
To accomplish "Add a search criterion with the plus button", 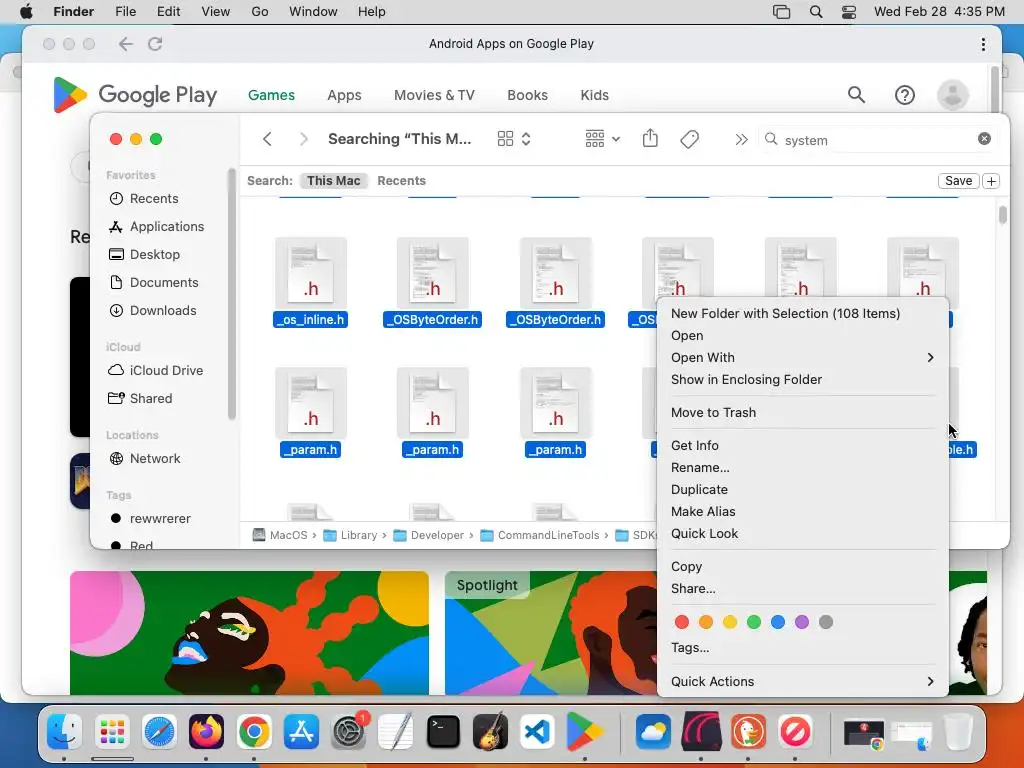I will (991, 181).
